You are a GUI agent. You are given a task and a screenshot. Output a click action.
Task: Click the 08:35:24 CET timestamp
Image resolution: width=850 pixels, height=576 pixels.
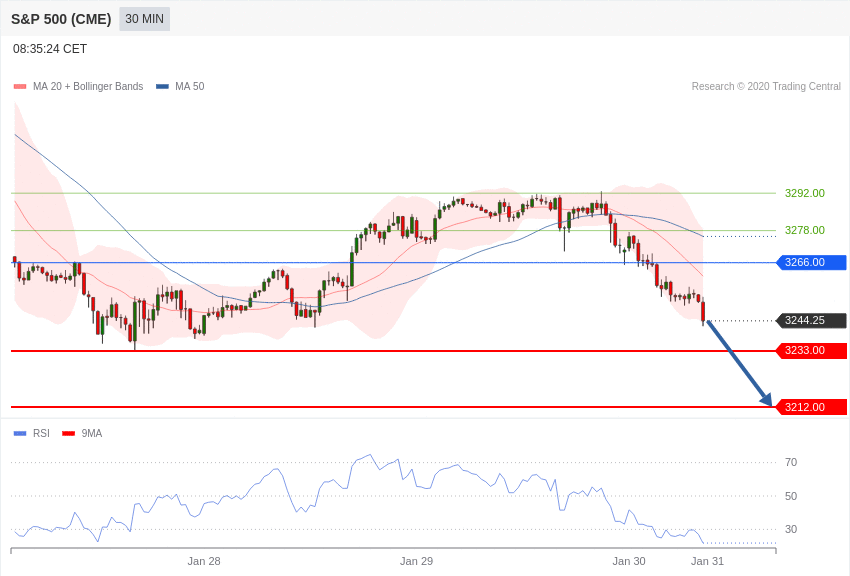pyautogui.click(x=50, y=49)
